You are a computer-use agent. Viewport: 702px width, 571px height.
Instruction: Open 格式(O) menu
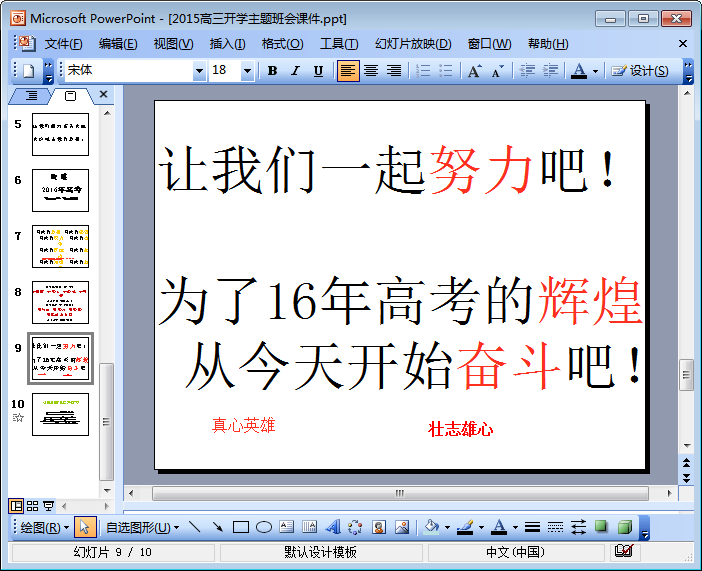click(283, 44)
